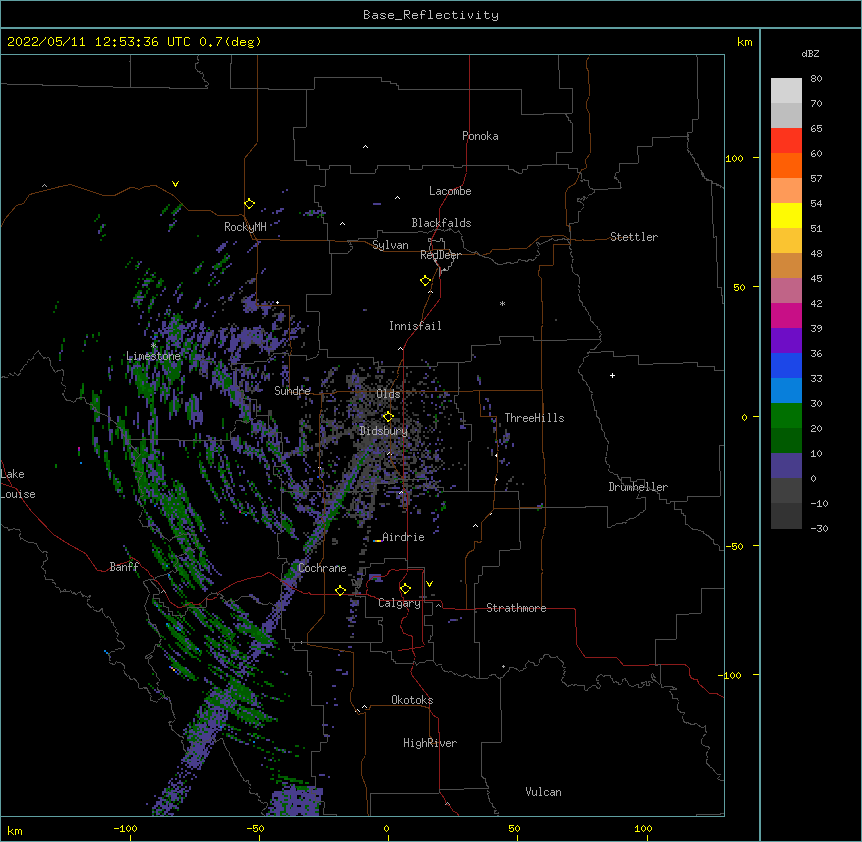This screenshot has height=842, width=862.
Task: Pick the slate purple swatch above 0 label
Action: (x=786, y=466)
